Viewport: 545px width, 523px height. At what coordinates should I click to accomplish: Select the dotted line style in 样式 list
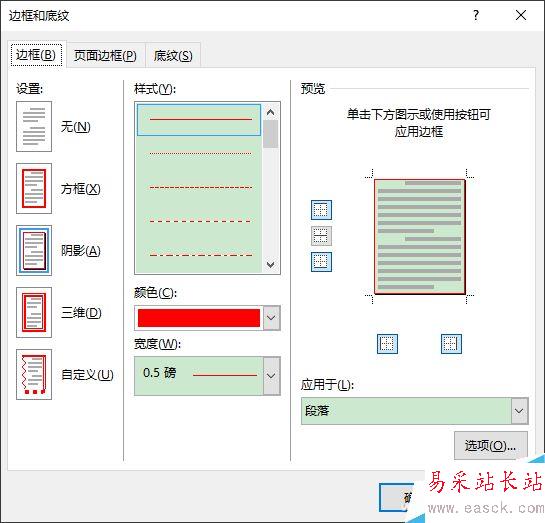tap(199, 153)
